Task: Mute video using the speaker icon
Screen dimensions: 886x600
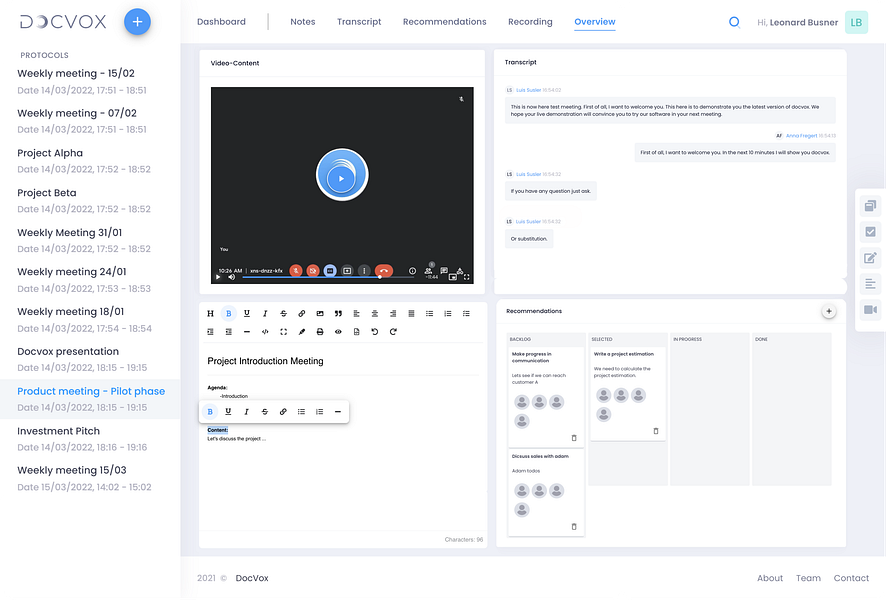Action: click(231, 277)
